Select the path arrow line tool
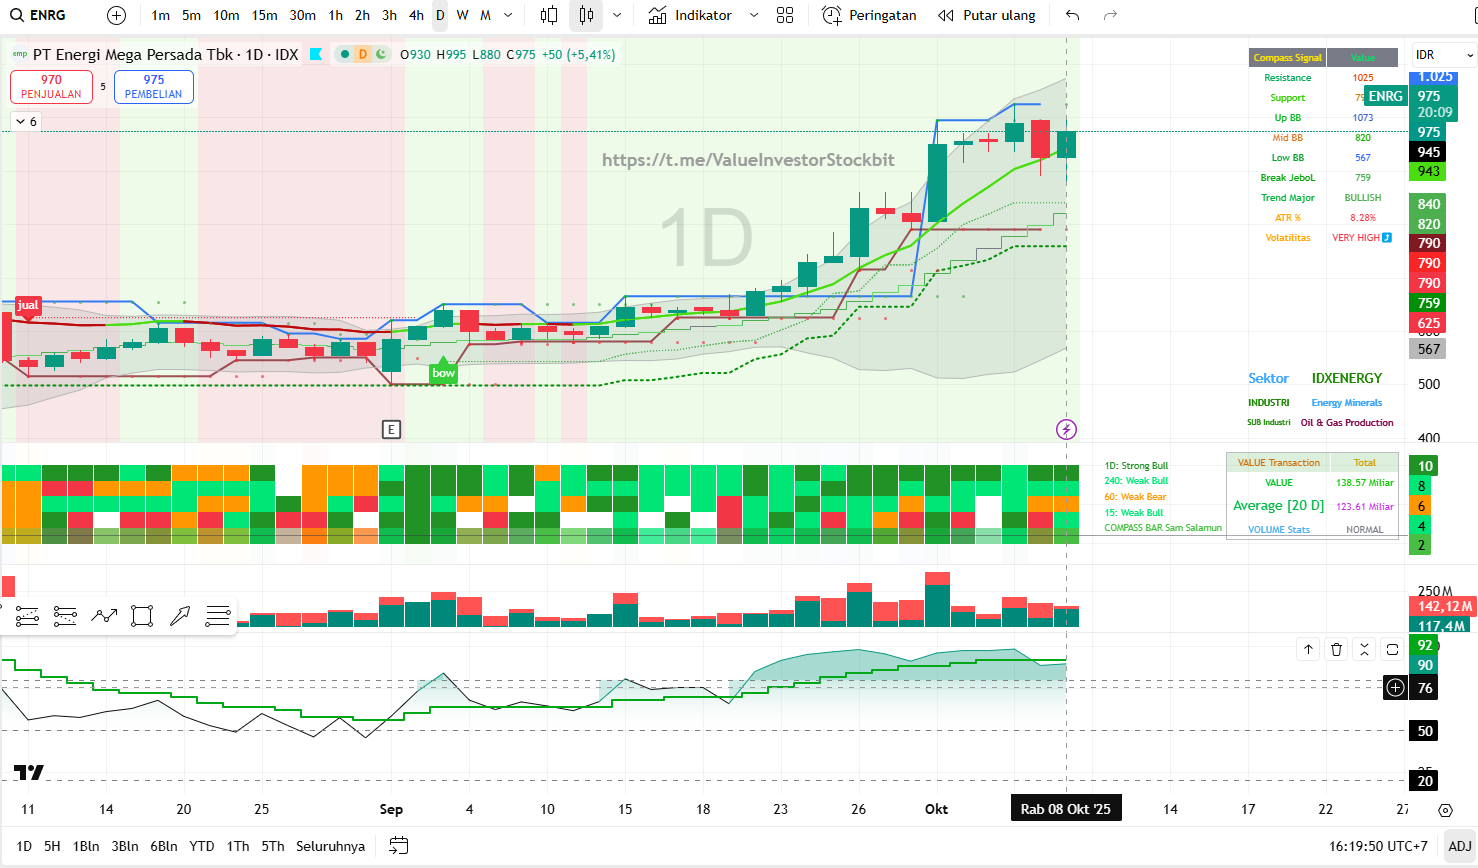This screenshot has width=1478, height=868. (104, 616)
